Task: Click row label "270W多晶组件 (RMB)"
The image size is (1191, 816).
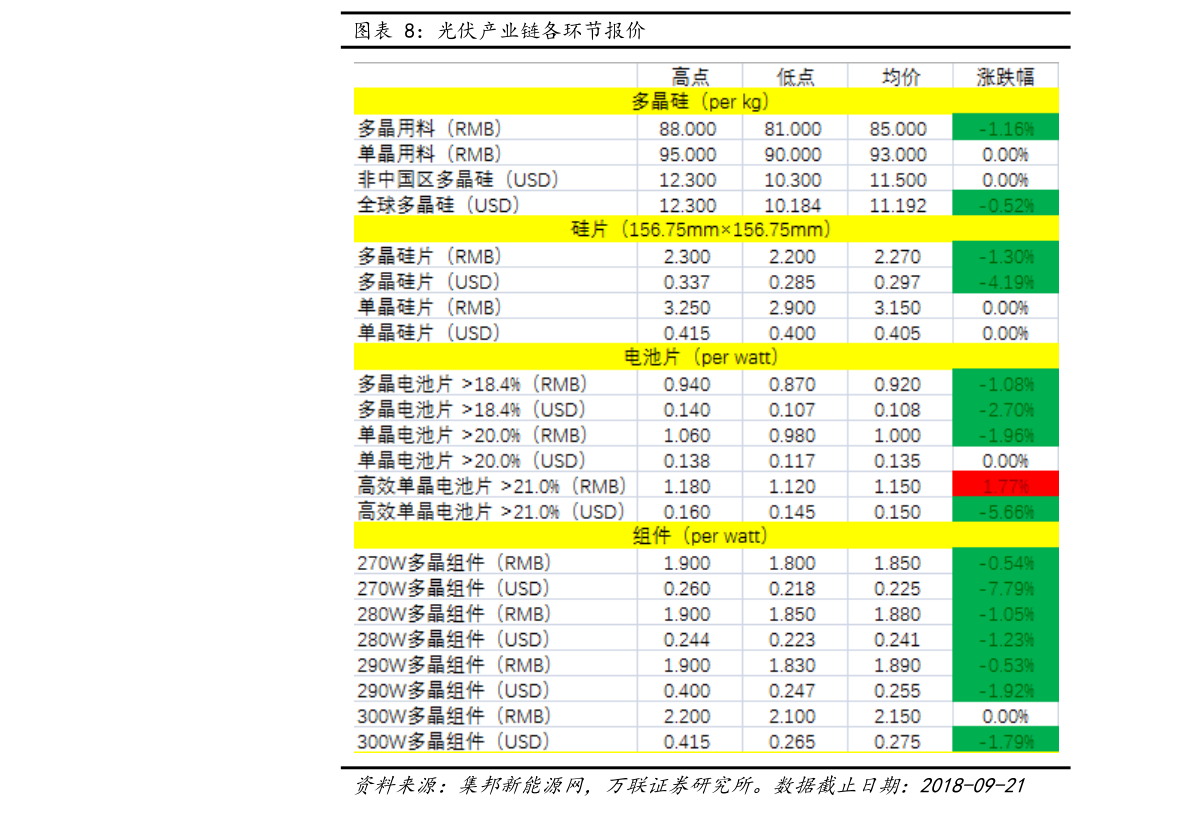Action: [x=454, y=563]
